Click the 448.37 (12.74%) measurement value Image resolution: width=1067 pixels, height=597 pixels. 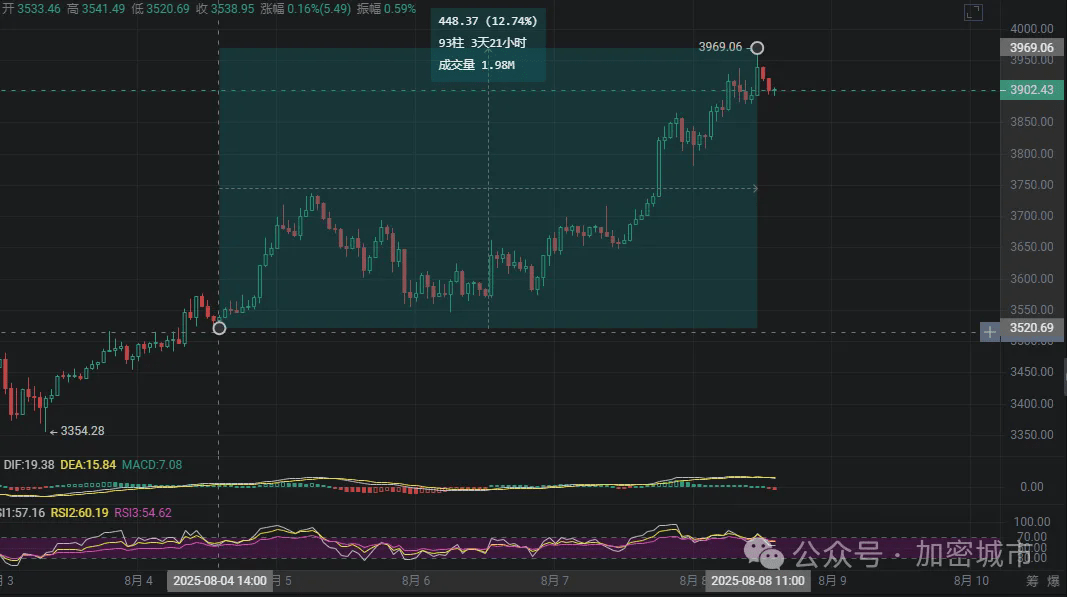pyautogui.click(x=488, y=21)
